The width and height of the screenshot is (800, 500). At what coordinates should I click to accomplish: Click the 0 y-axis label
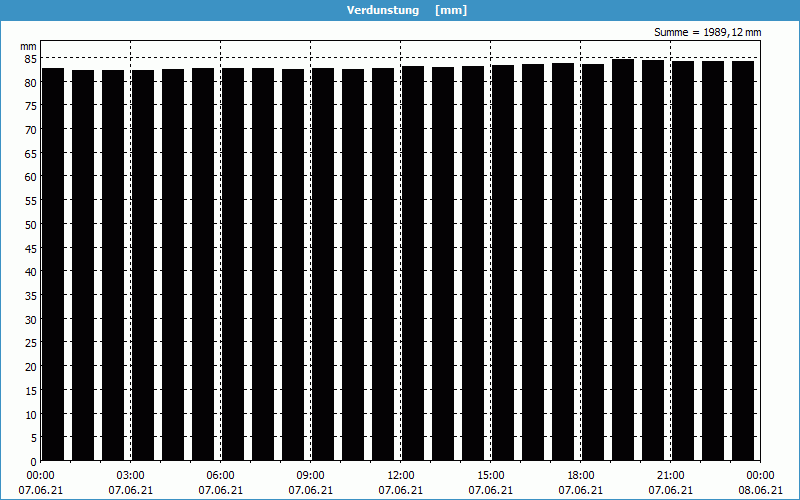pos(34,462)
